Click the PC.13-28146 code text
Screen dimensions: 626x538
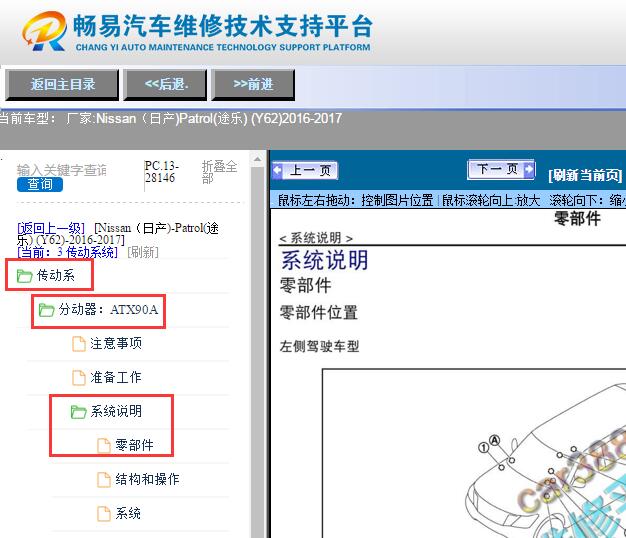click(162, 172)
